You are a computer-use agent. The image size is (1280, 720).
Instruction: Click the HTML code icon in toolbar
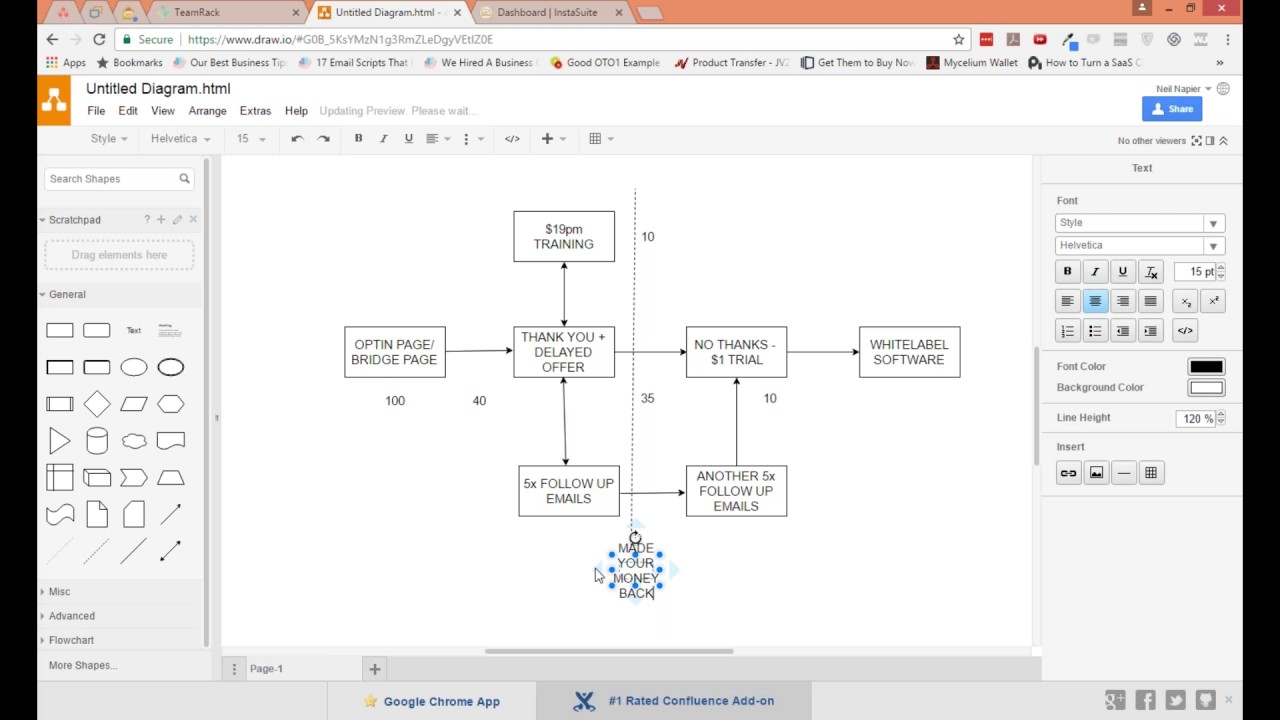pyautogui.click(x=512, y=139)
